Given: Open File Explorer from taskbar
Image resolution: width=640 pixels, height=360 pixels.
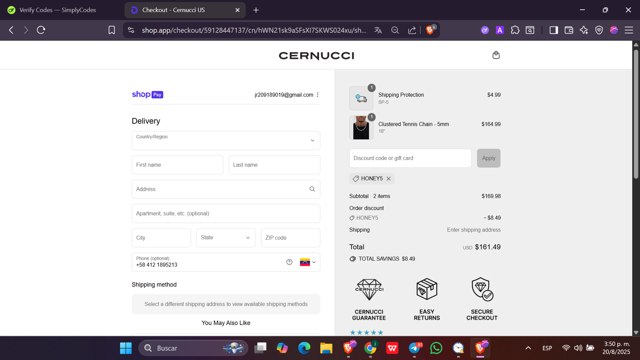Looking at the screenshot, I should pyautogui.click(x=326, y=348).
